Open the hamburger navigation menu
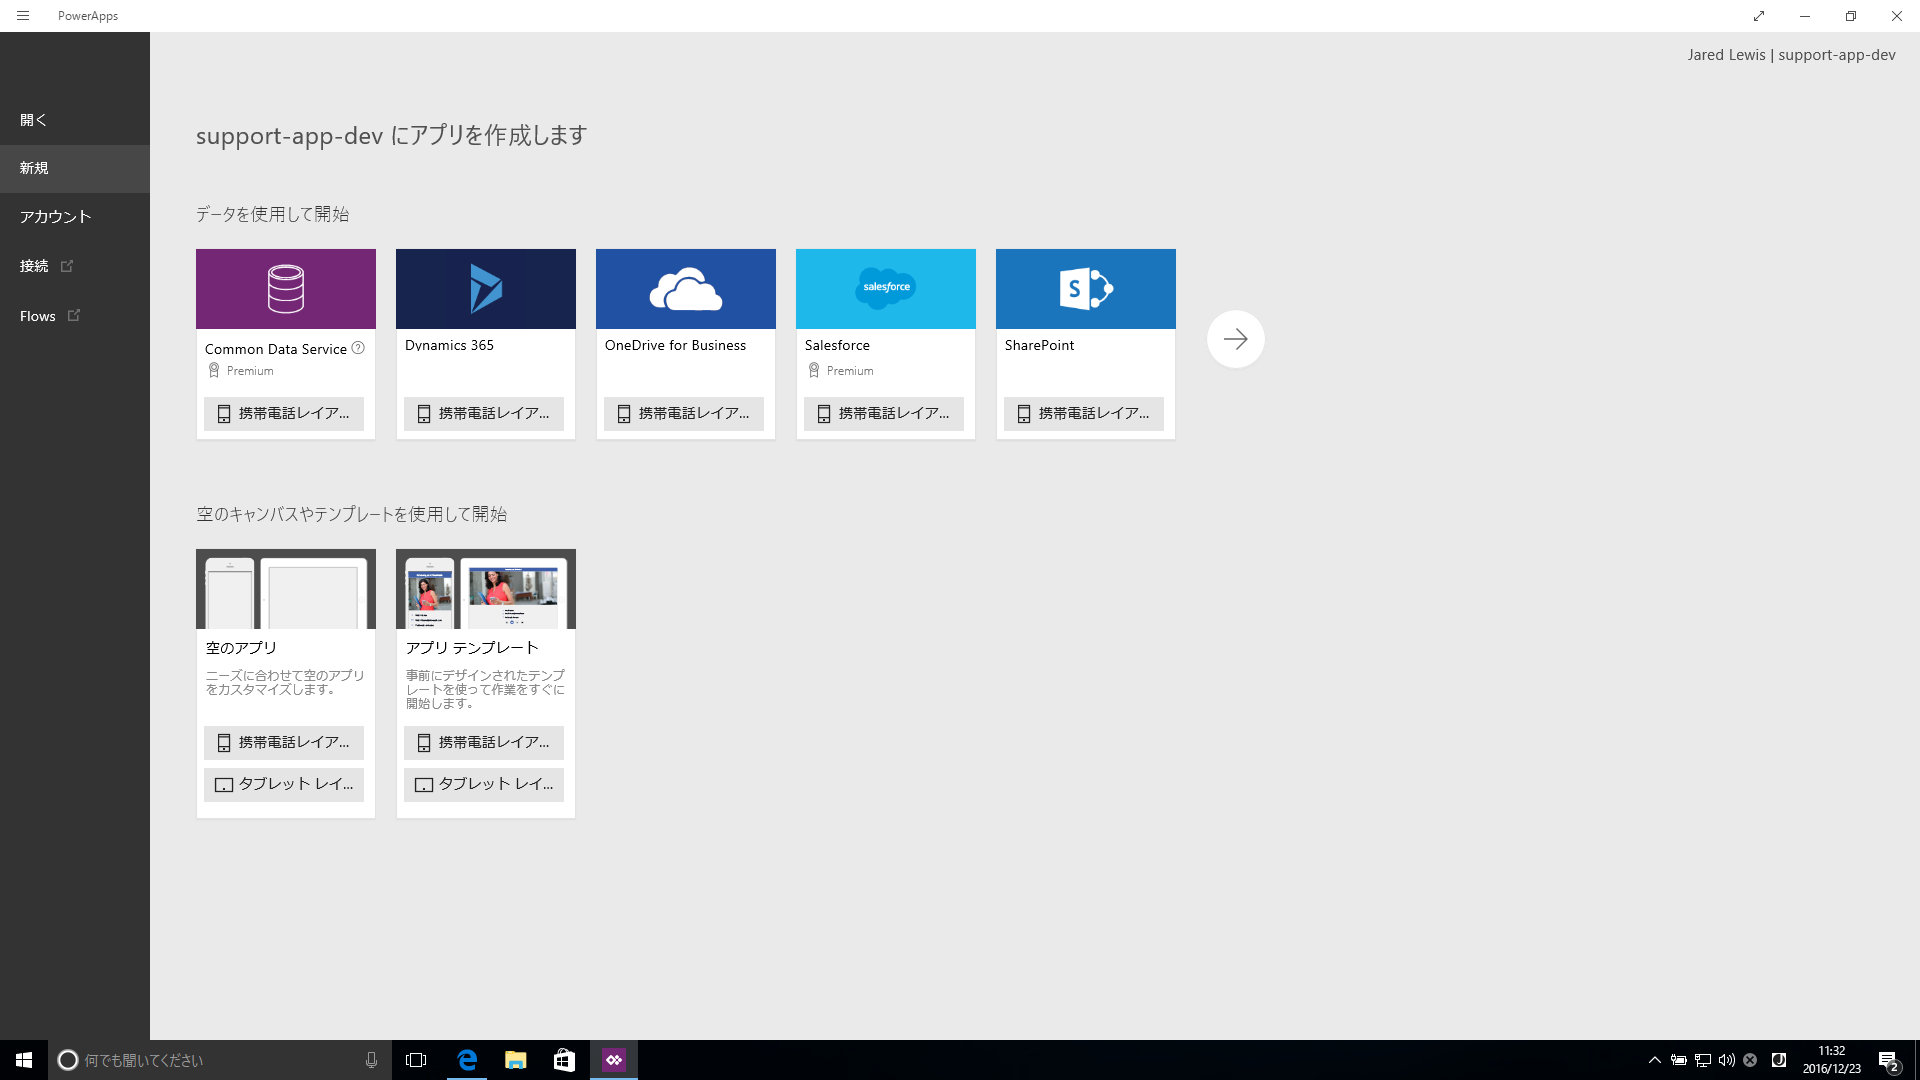This screenshot has height=1080, width=1920. pos(22,16)
